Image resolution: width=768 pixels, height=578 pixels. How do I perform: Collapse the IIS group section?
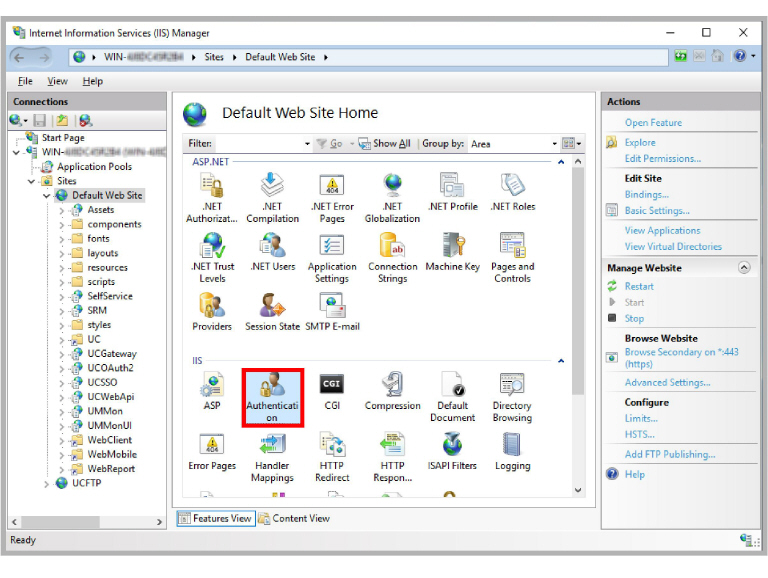561,361
